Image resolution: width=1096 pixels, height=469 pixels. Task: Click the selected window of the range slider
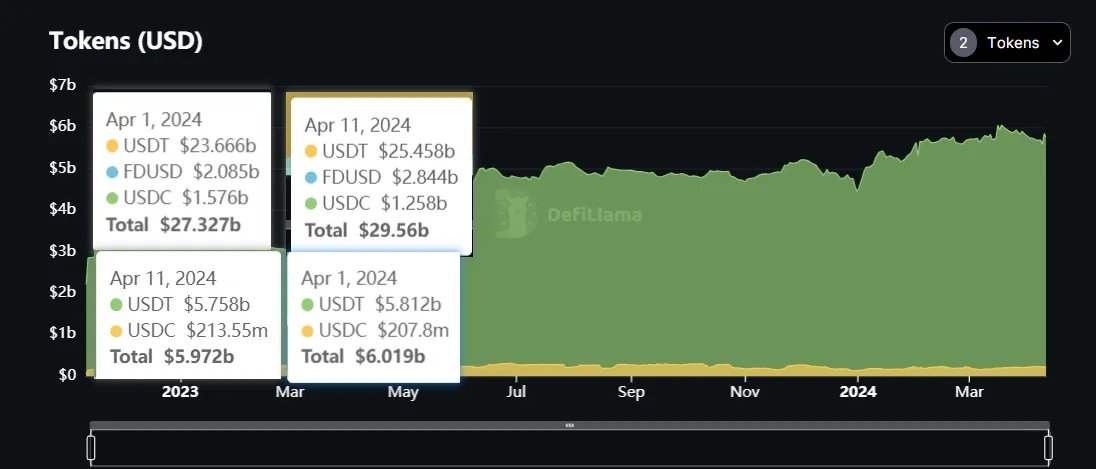pyautogui.click(x=569, y=448)
